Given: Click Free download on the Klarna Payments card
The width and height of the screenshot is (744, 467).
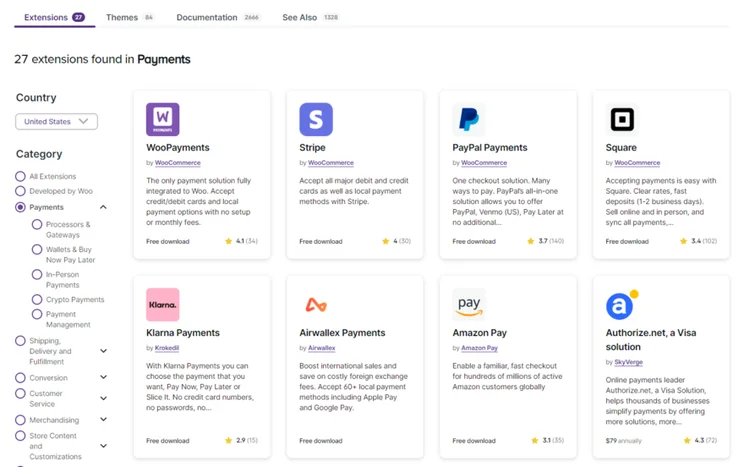Looking at the screenshot, I should pos(167,441).
